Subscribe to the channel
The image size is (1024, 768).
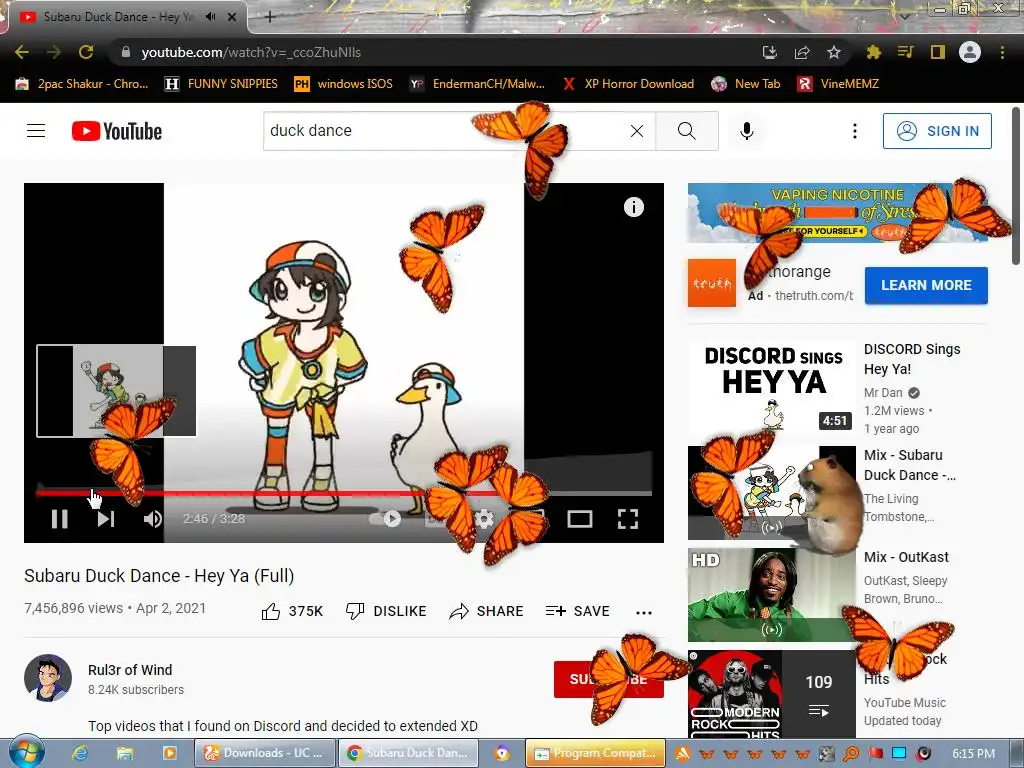[x=609, y=679]
